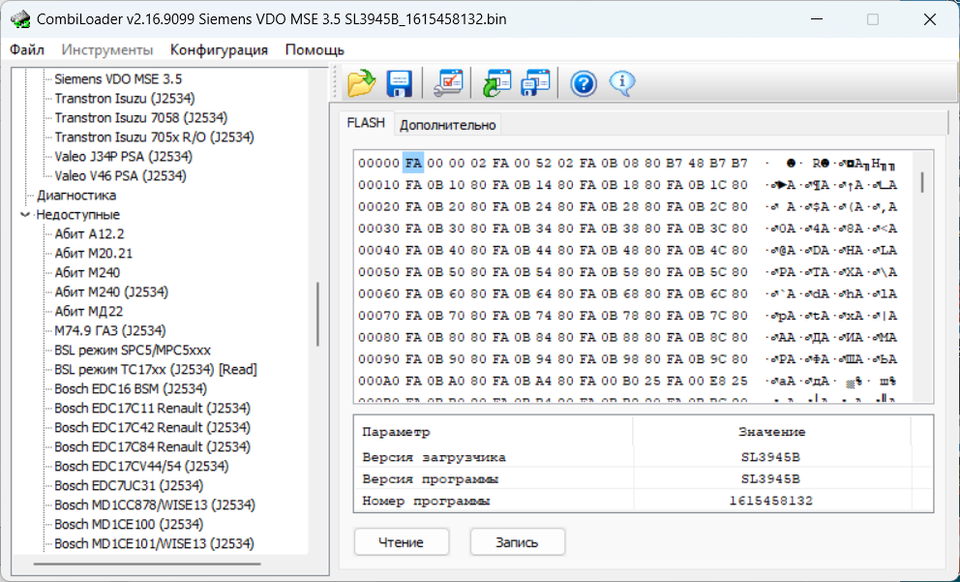This screenshot has width=960, height=582.
Task: Select Абит M20.21 entry
Action: click(94, 253)
